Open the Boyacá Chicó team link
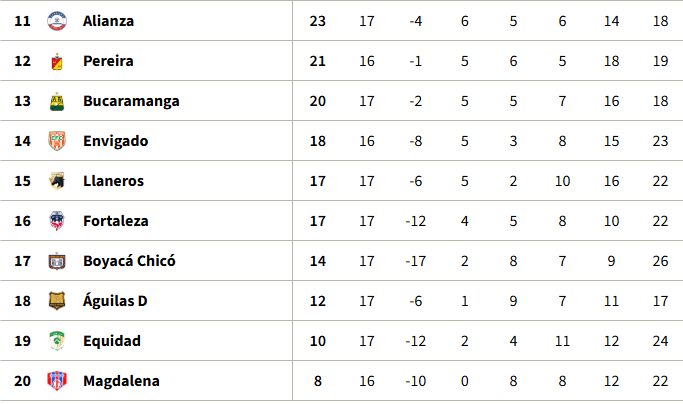683x404 pixels. coord(129,261)
